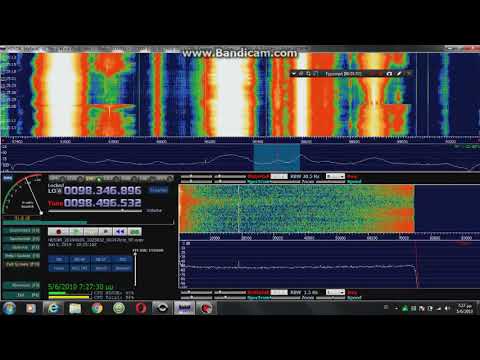The width and height of the screenshot is (480, 360).
Task: Open the Bandicam bar dropdown arrow
Action: (294, 74)
